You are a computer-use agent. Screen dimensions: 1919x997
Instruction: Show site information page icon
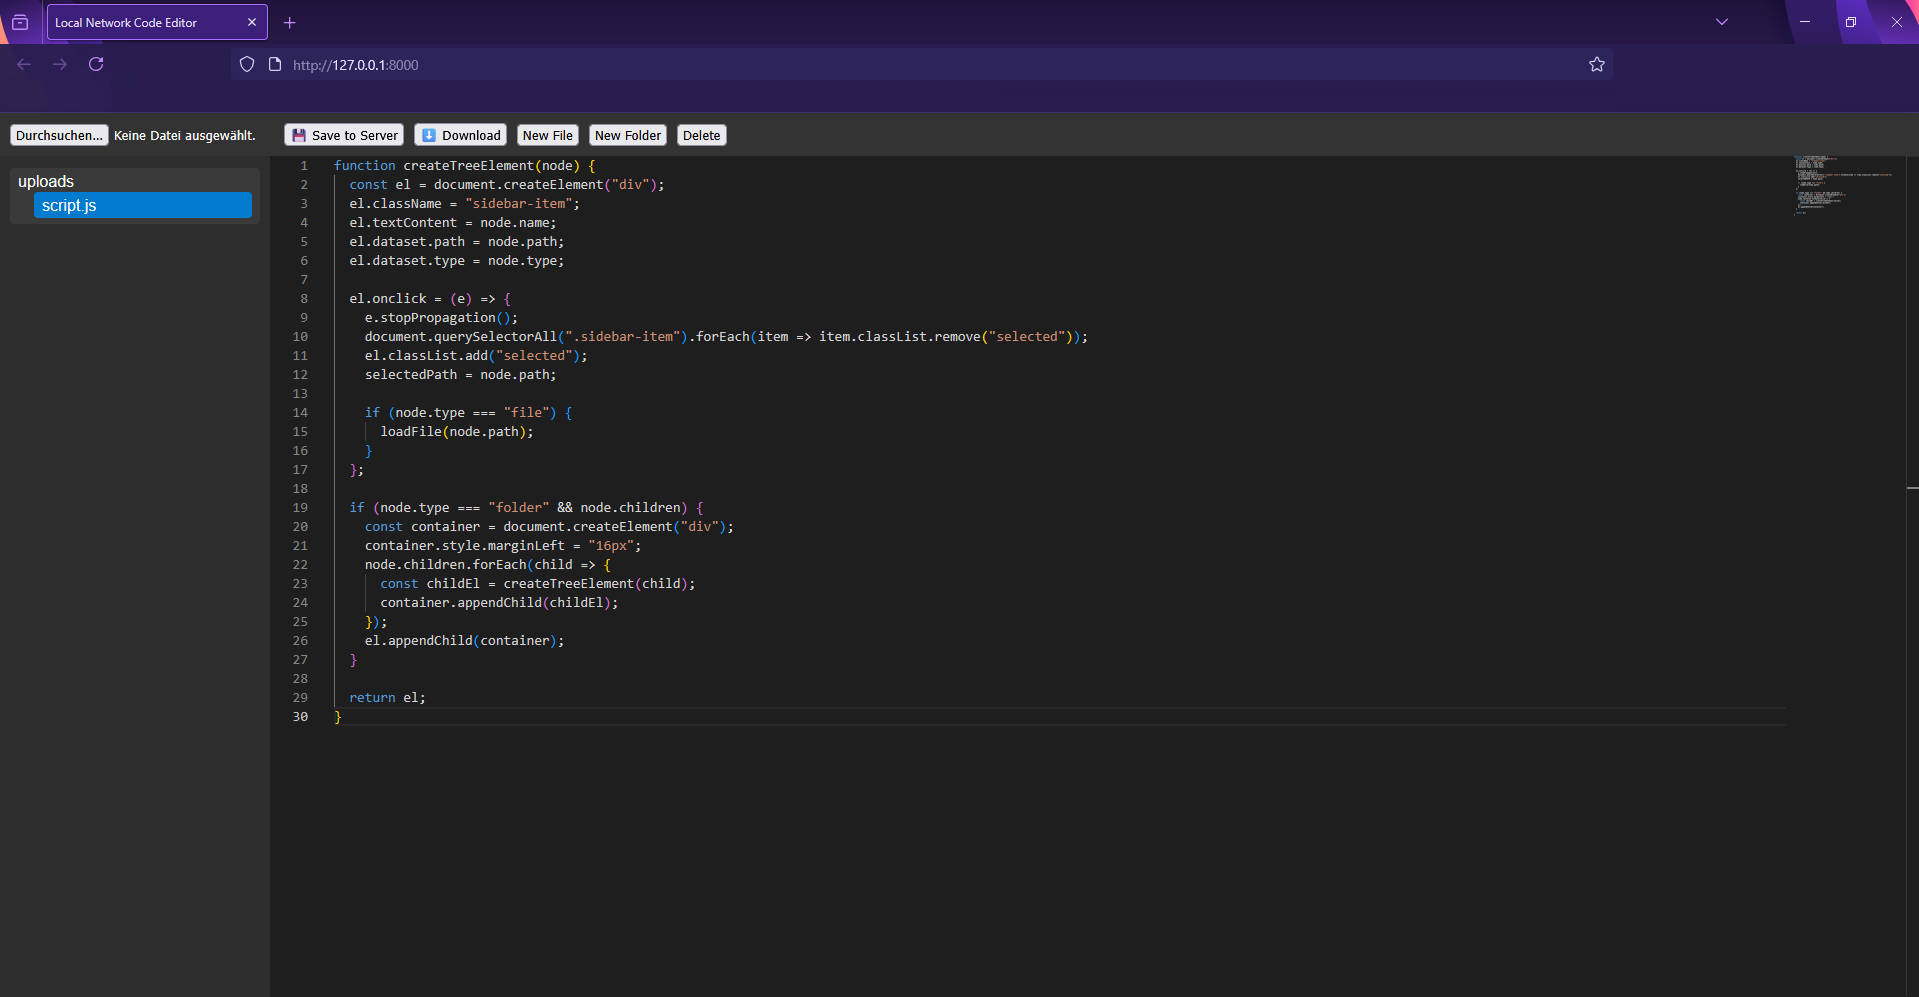click(x=275, y=64)
